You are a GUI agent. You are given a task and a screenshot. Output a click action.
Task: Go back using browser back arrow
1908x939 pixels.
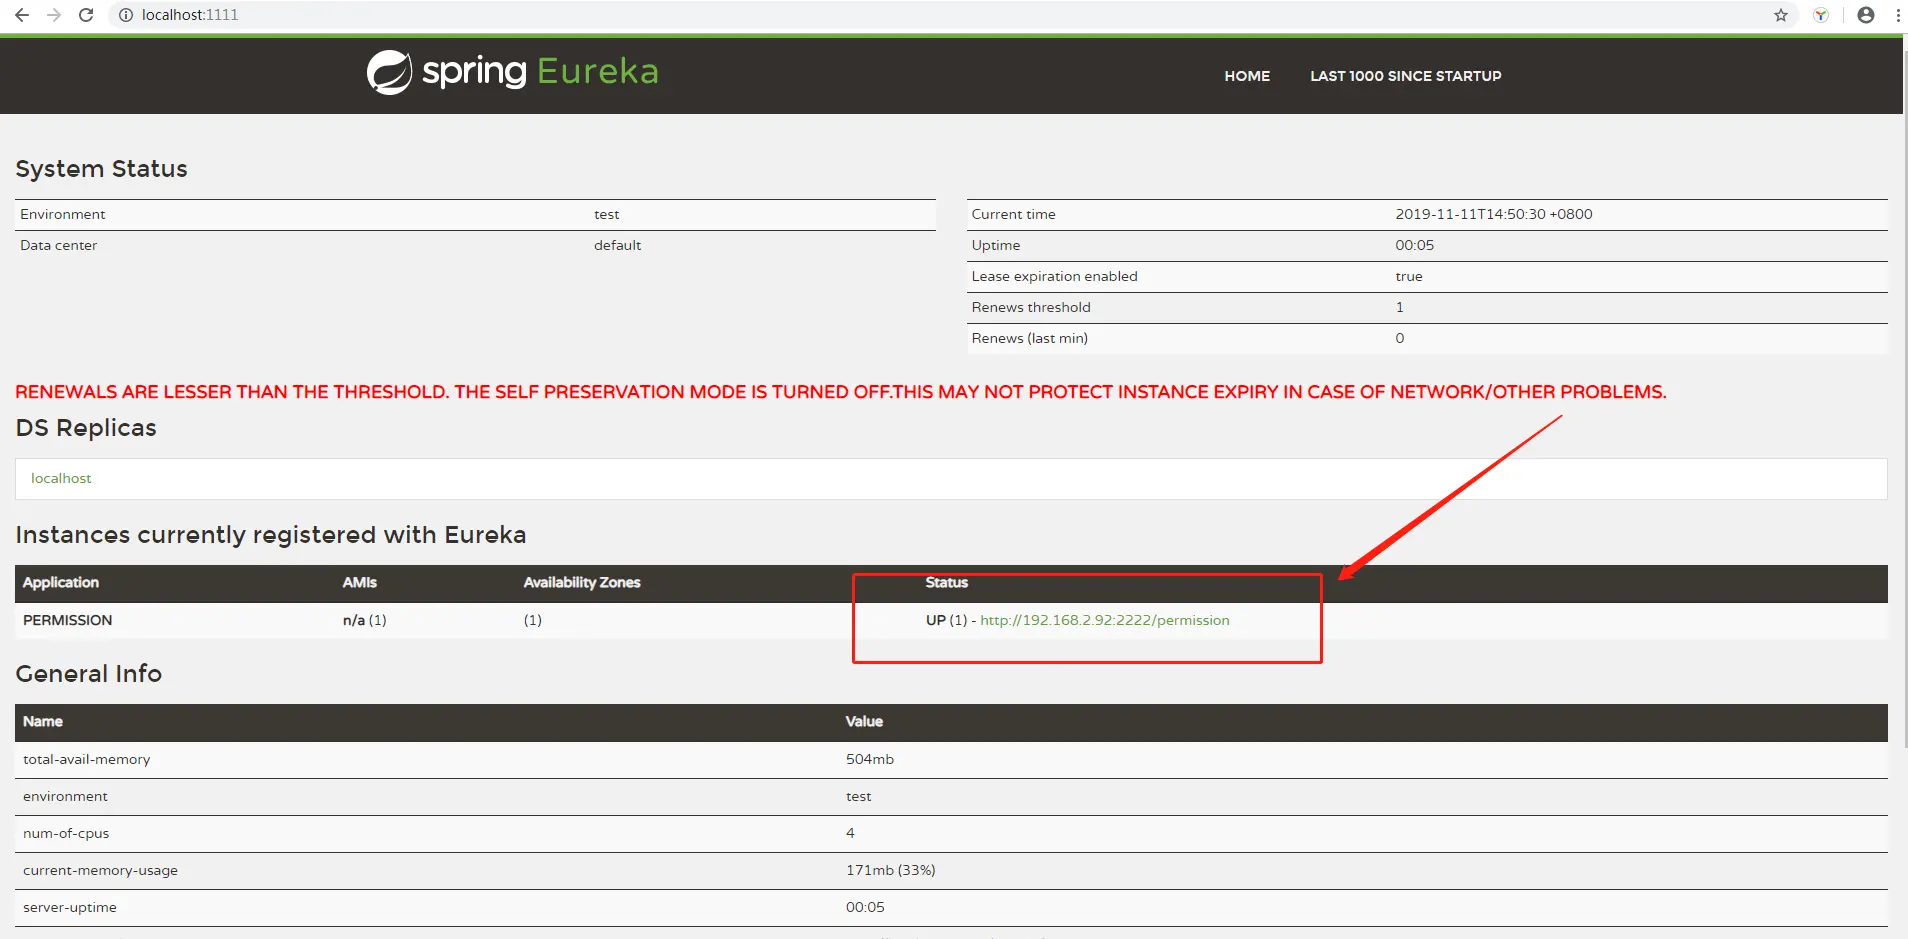[x=22, y=15]
